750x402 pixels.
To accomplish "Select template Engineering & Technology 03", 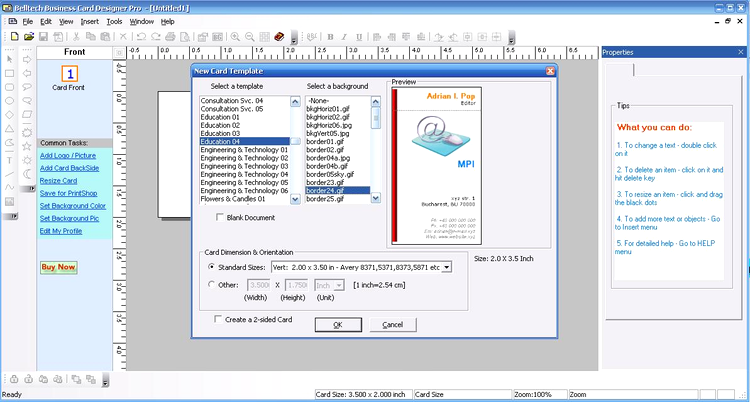I will pyautogui.click(x=244, y=166).
